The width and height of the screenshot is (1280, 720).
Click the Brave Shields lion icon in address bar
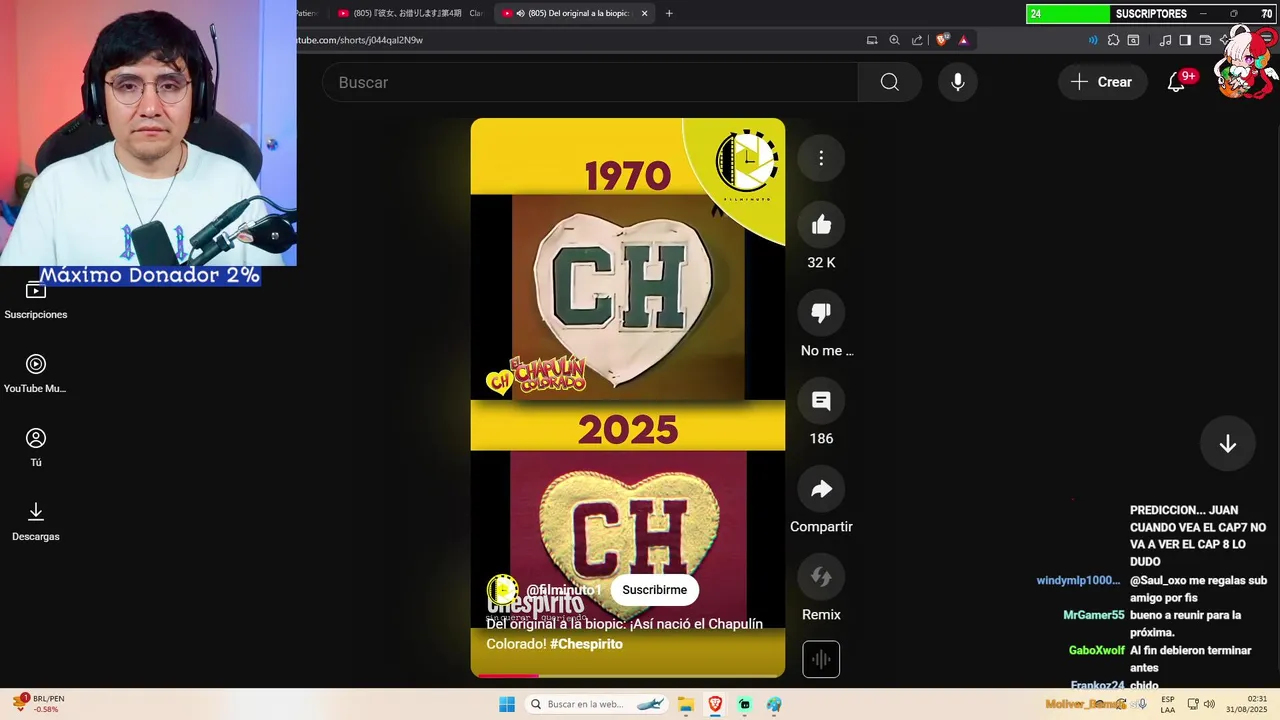(941, 40)
